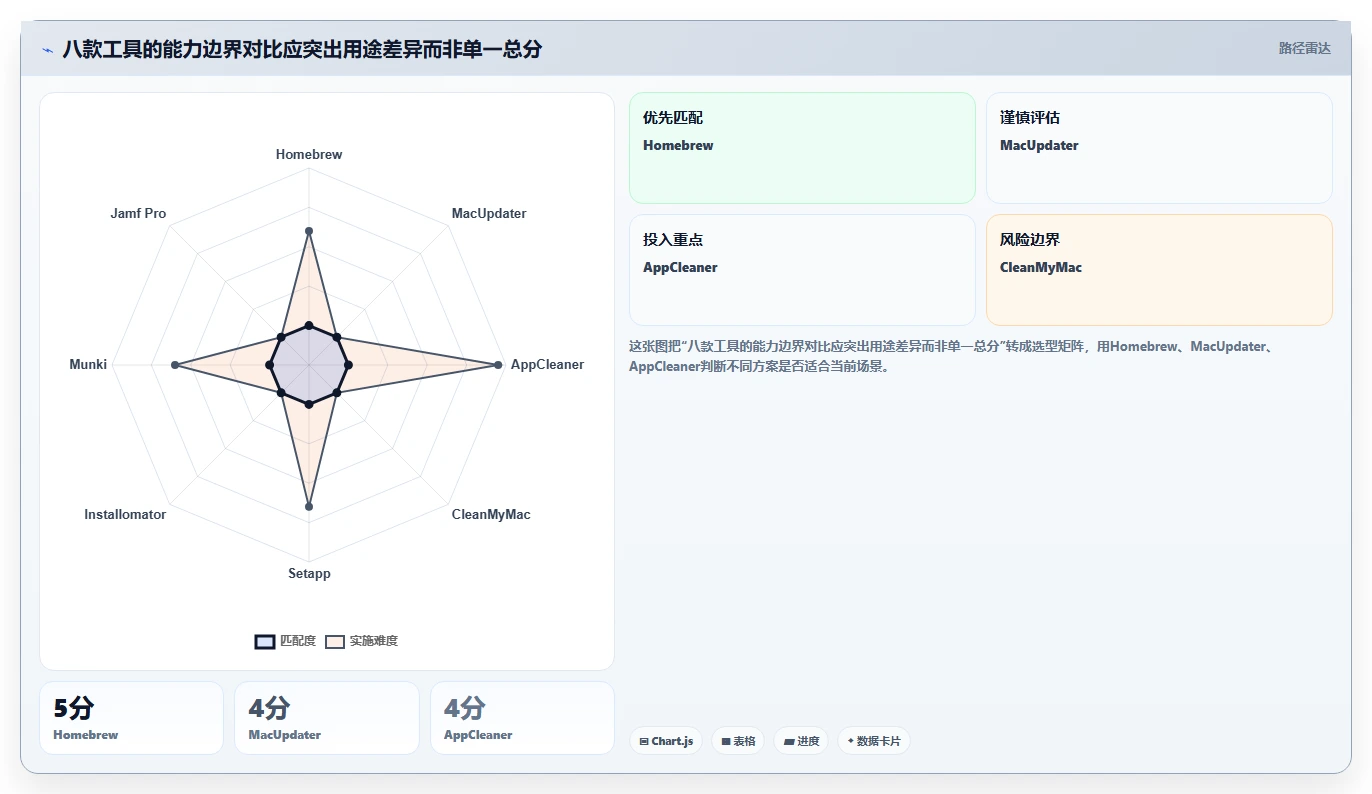Screen dimensions: 1372x794
Task: Select the Chart.js tag chip
Action: coord(666,741)
